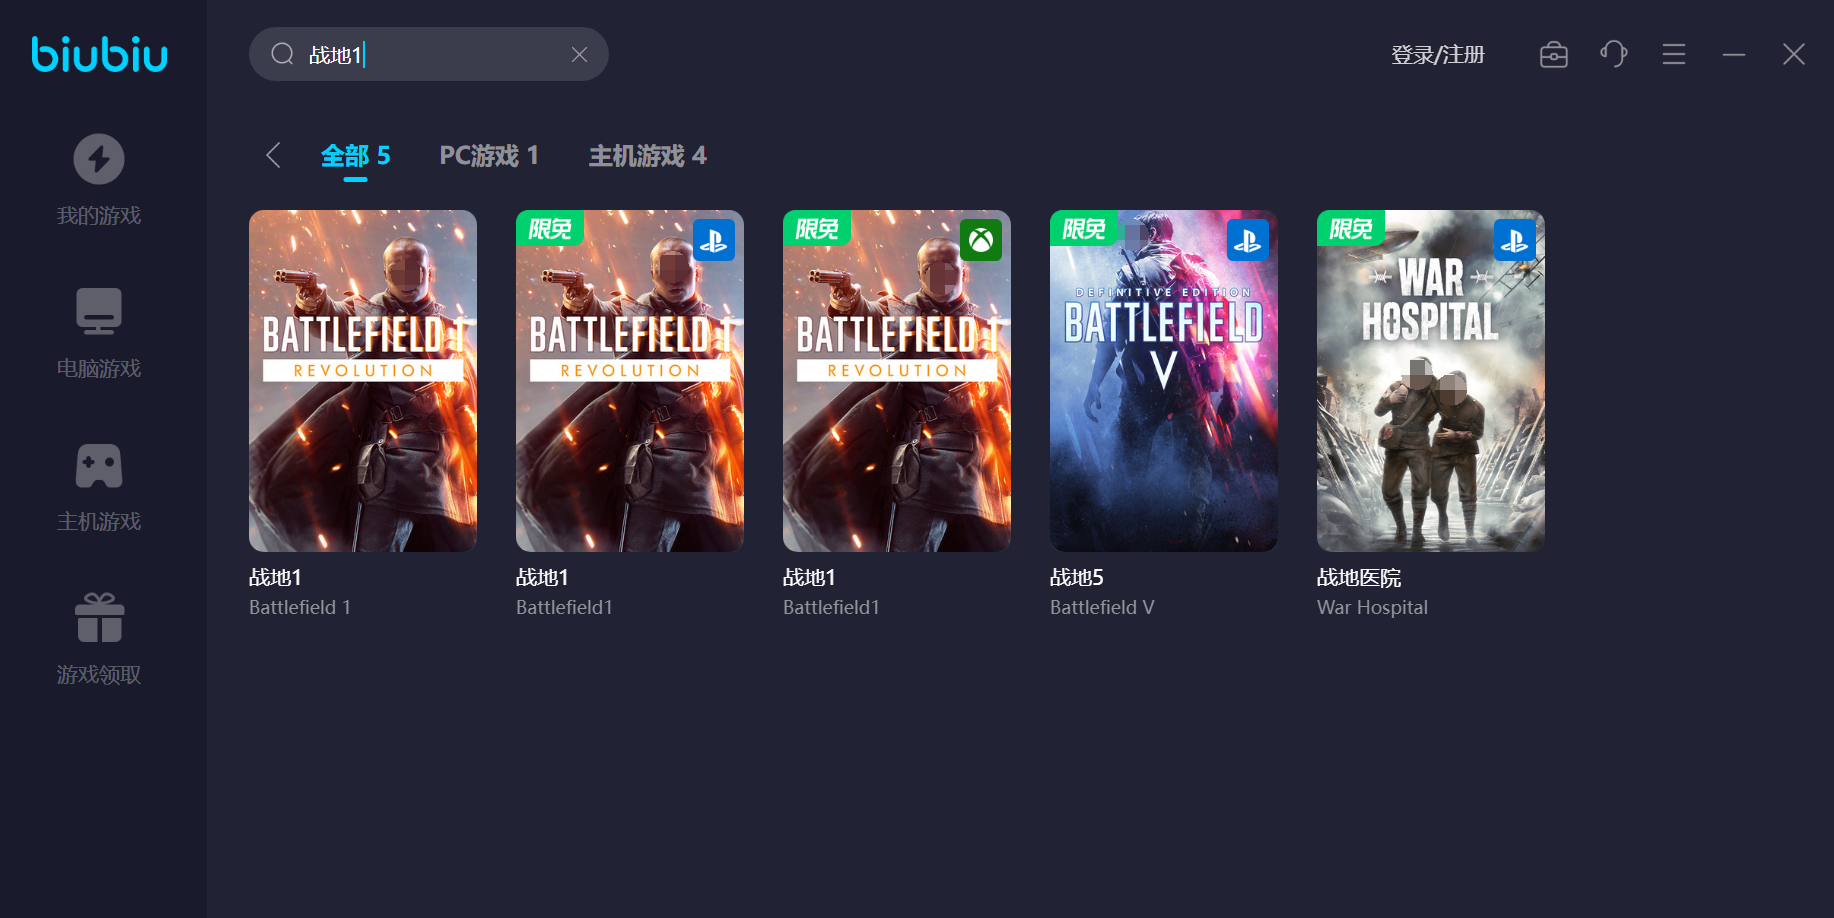1834x918 pixels.
Task: Open the Battlefield V cover thumbnail
Action: (x=1164, y=381)
